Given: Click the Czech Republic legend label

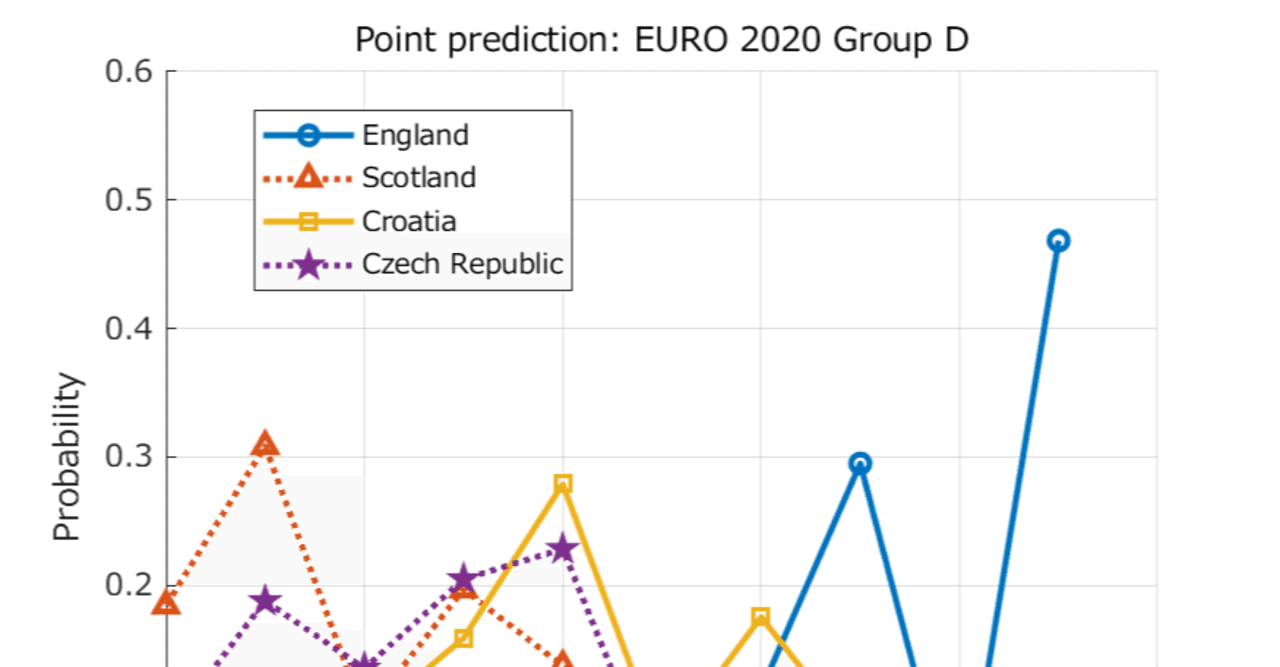Looking at the screenshot, I should pos(462,264).
